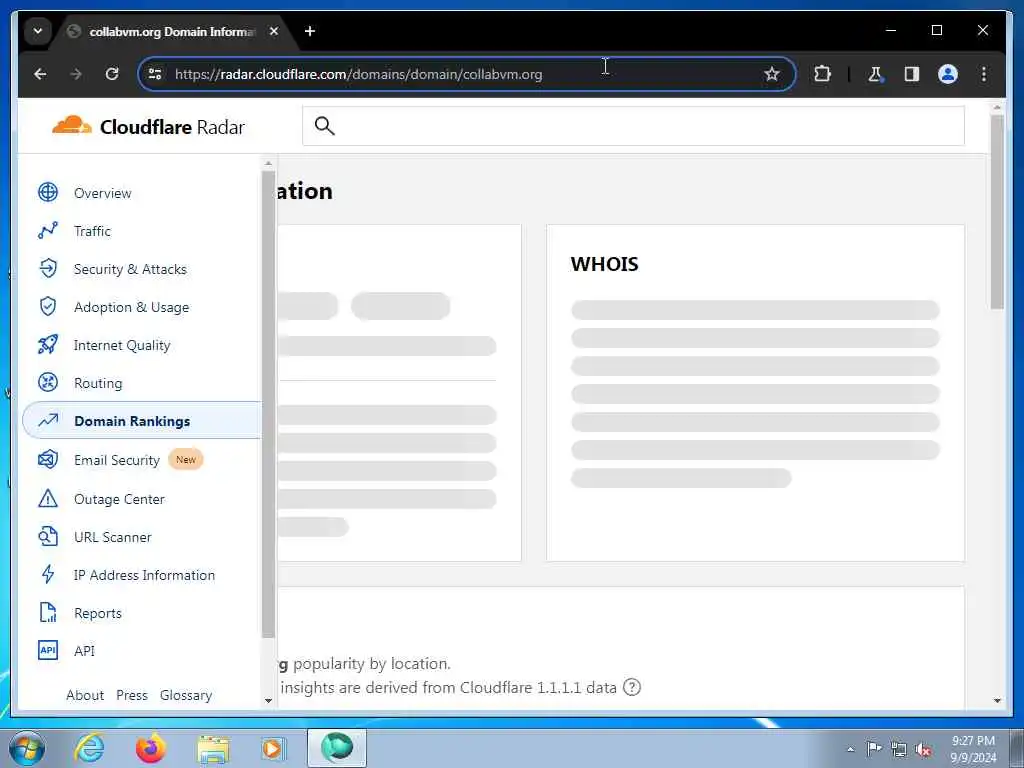Open the Reports page
Screen dimensions: 1024x768
97,613
